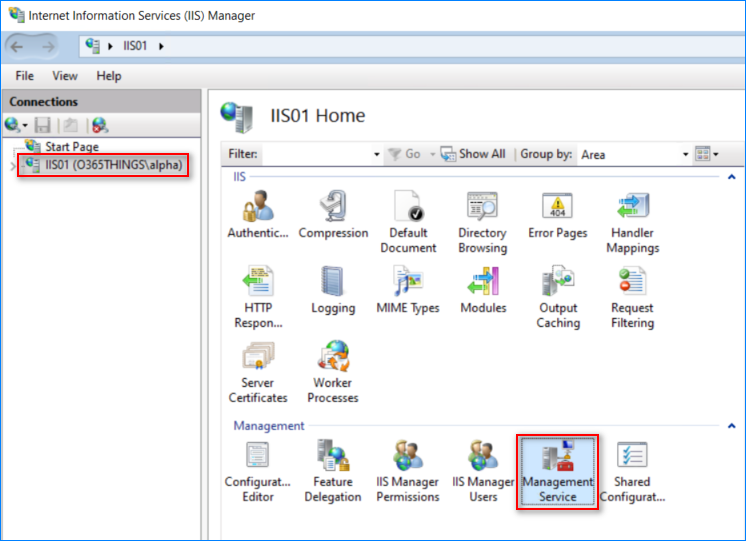This screenshot has height=541, width=746.
Task: Collapse the IIS section group
Action: tap(732, 177)
